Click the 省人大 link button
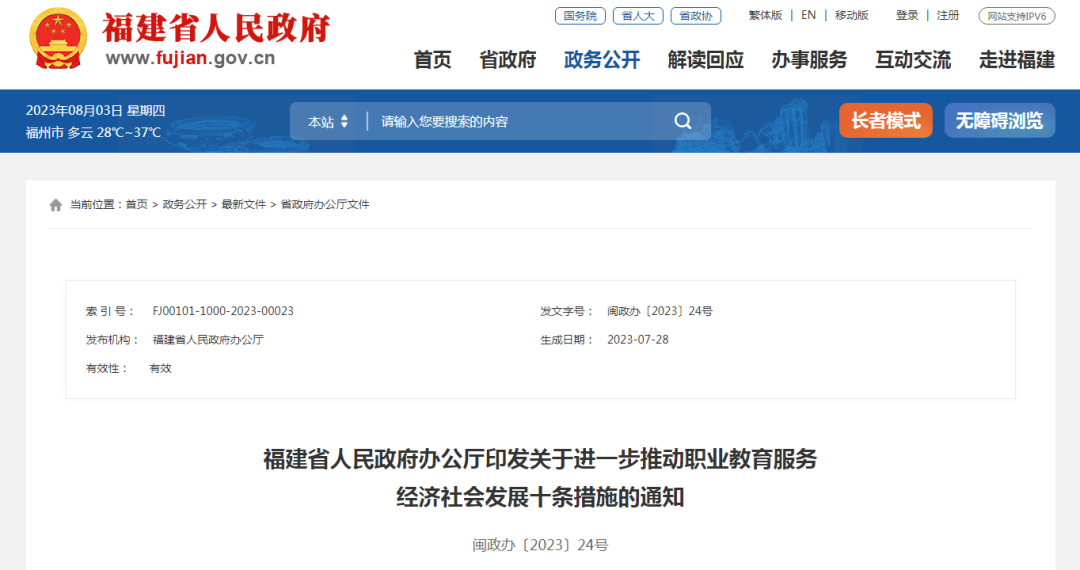The image size is (1080, 570). 638,16
